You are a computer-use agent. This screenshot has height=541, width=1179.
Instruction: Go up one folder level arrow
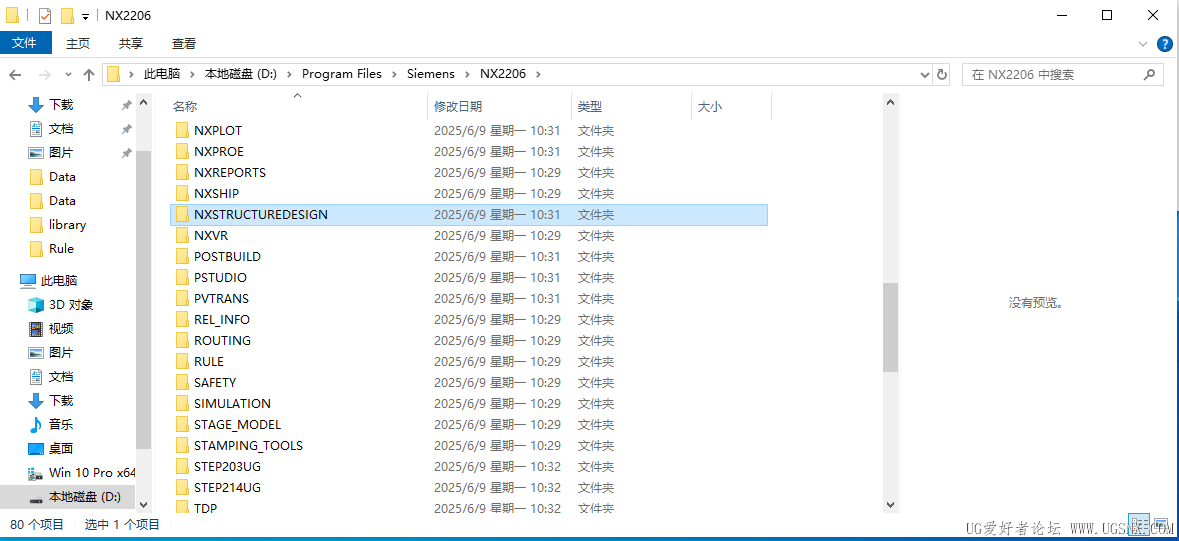click(89, 74)
